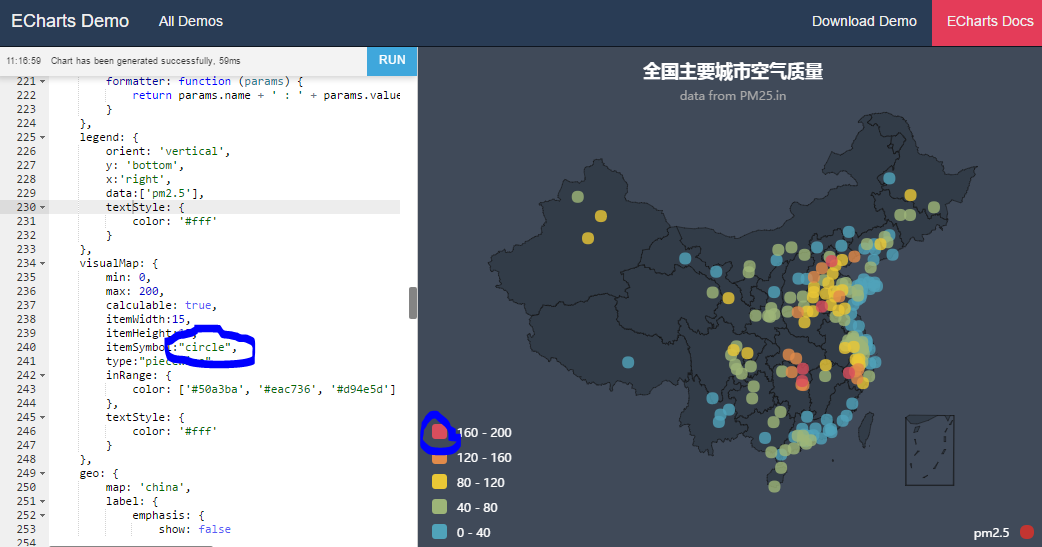Click Download Demo
1042x547 pixels.
[x=864, y=21]
